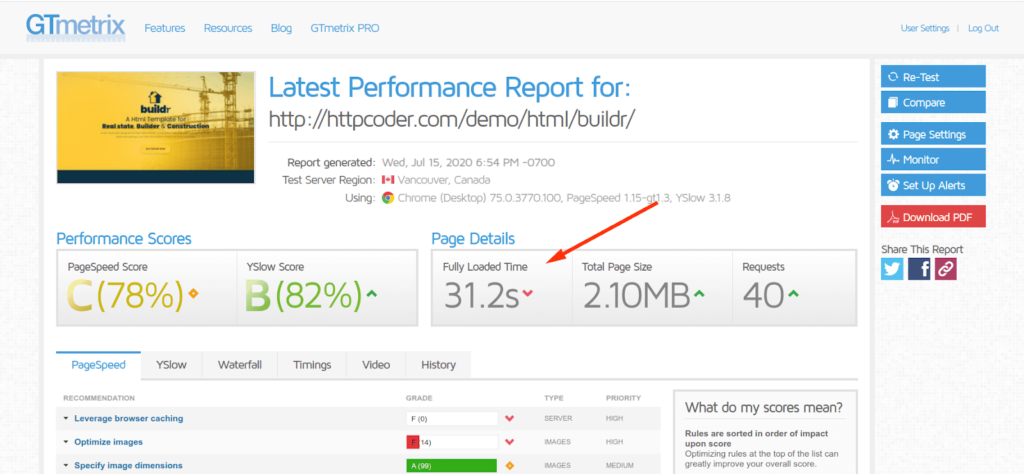Click the Chrome browser icon
Image resolution: width=1024 pixels, height=474 pixels.
point(388,198)
